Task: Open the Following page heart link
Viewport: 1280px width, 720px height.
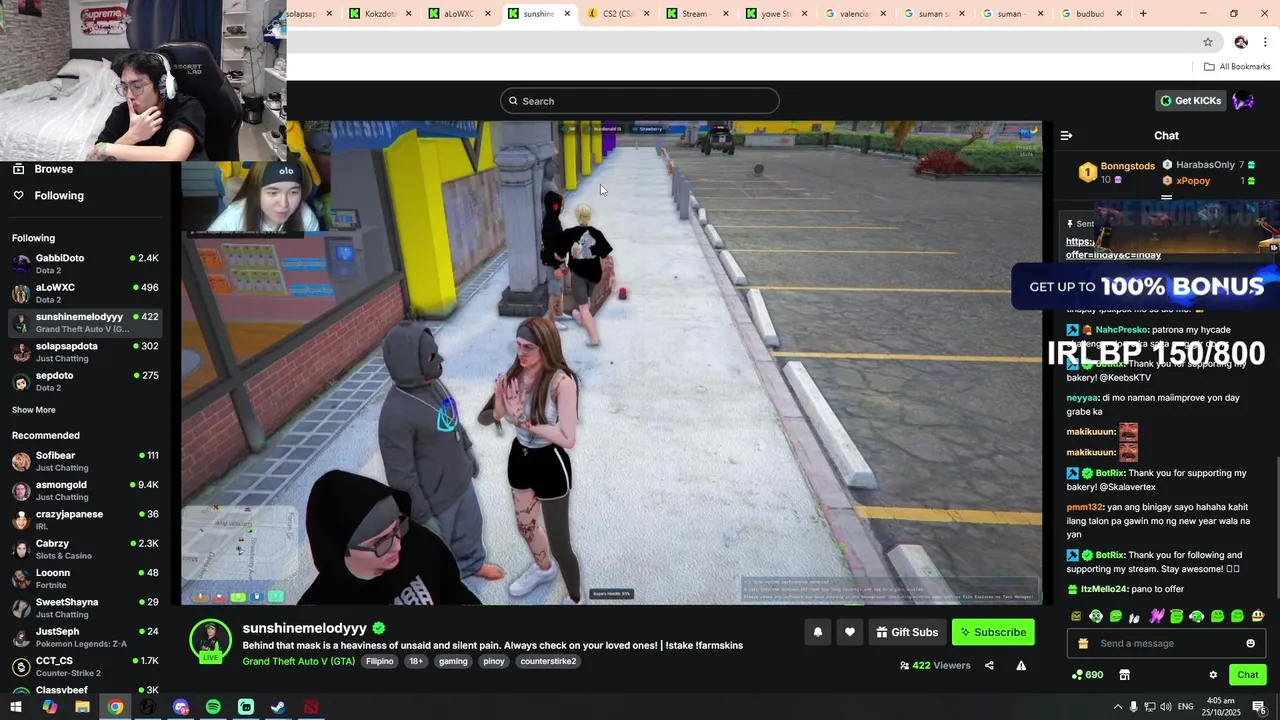Action: (x=48, y=196)
